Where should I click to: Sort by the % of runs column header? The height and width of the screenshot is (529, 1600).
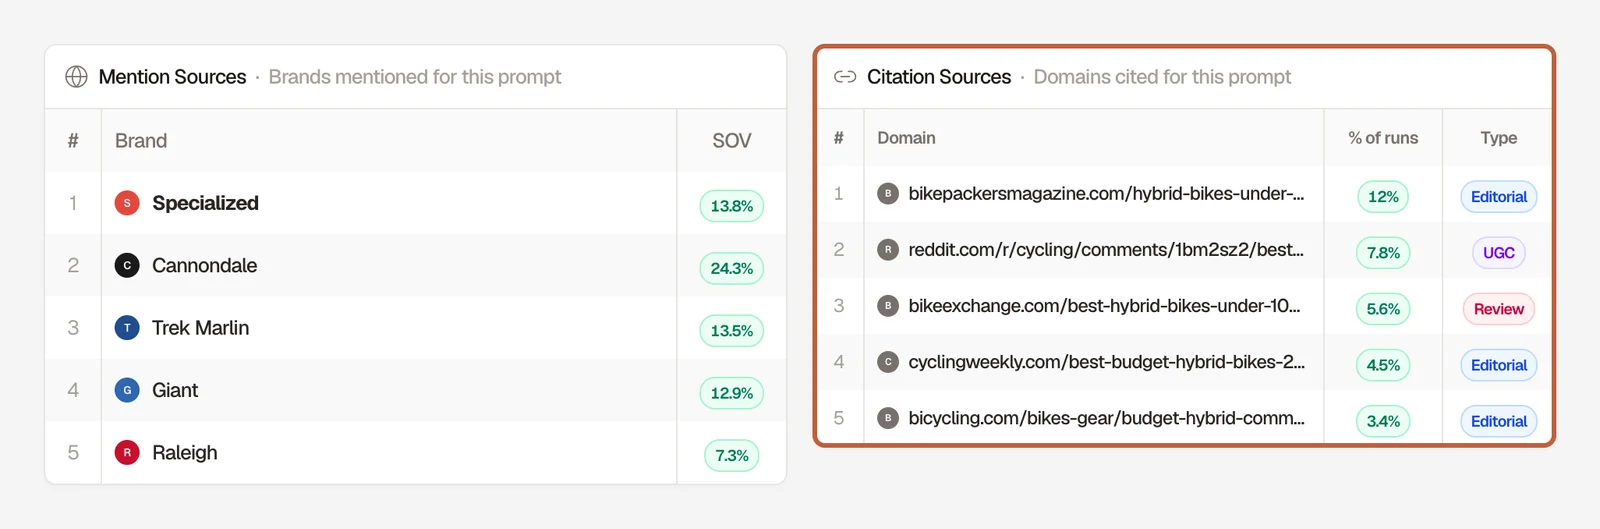tap(1383, 138)
